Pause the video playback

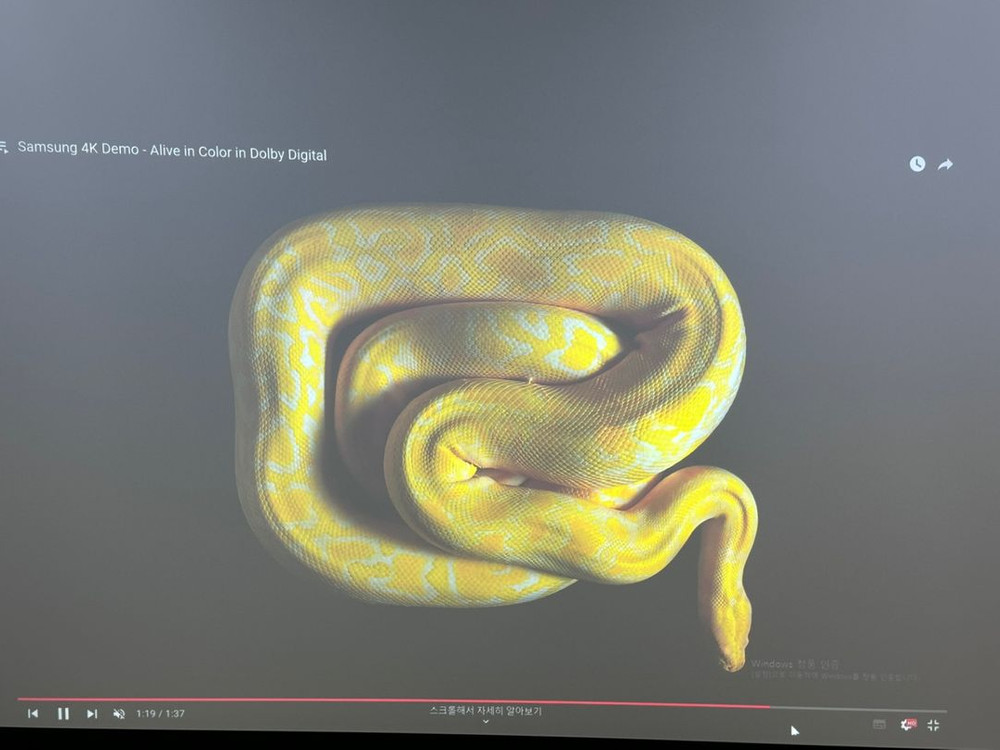[x=63, y=713]
